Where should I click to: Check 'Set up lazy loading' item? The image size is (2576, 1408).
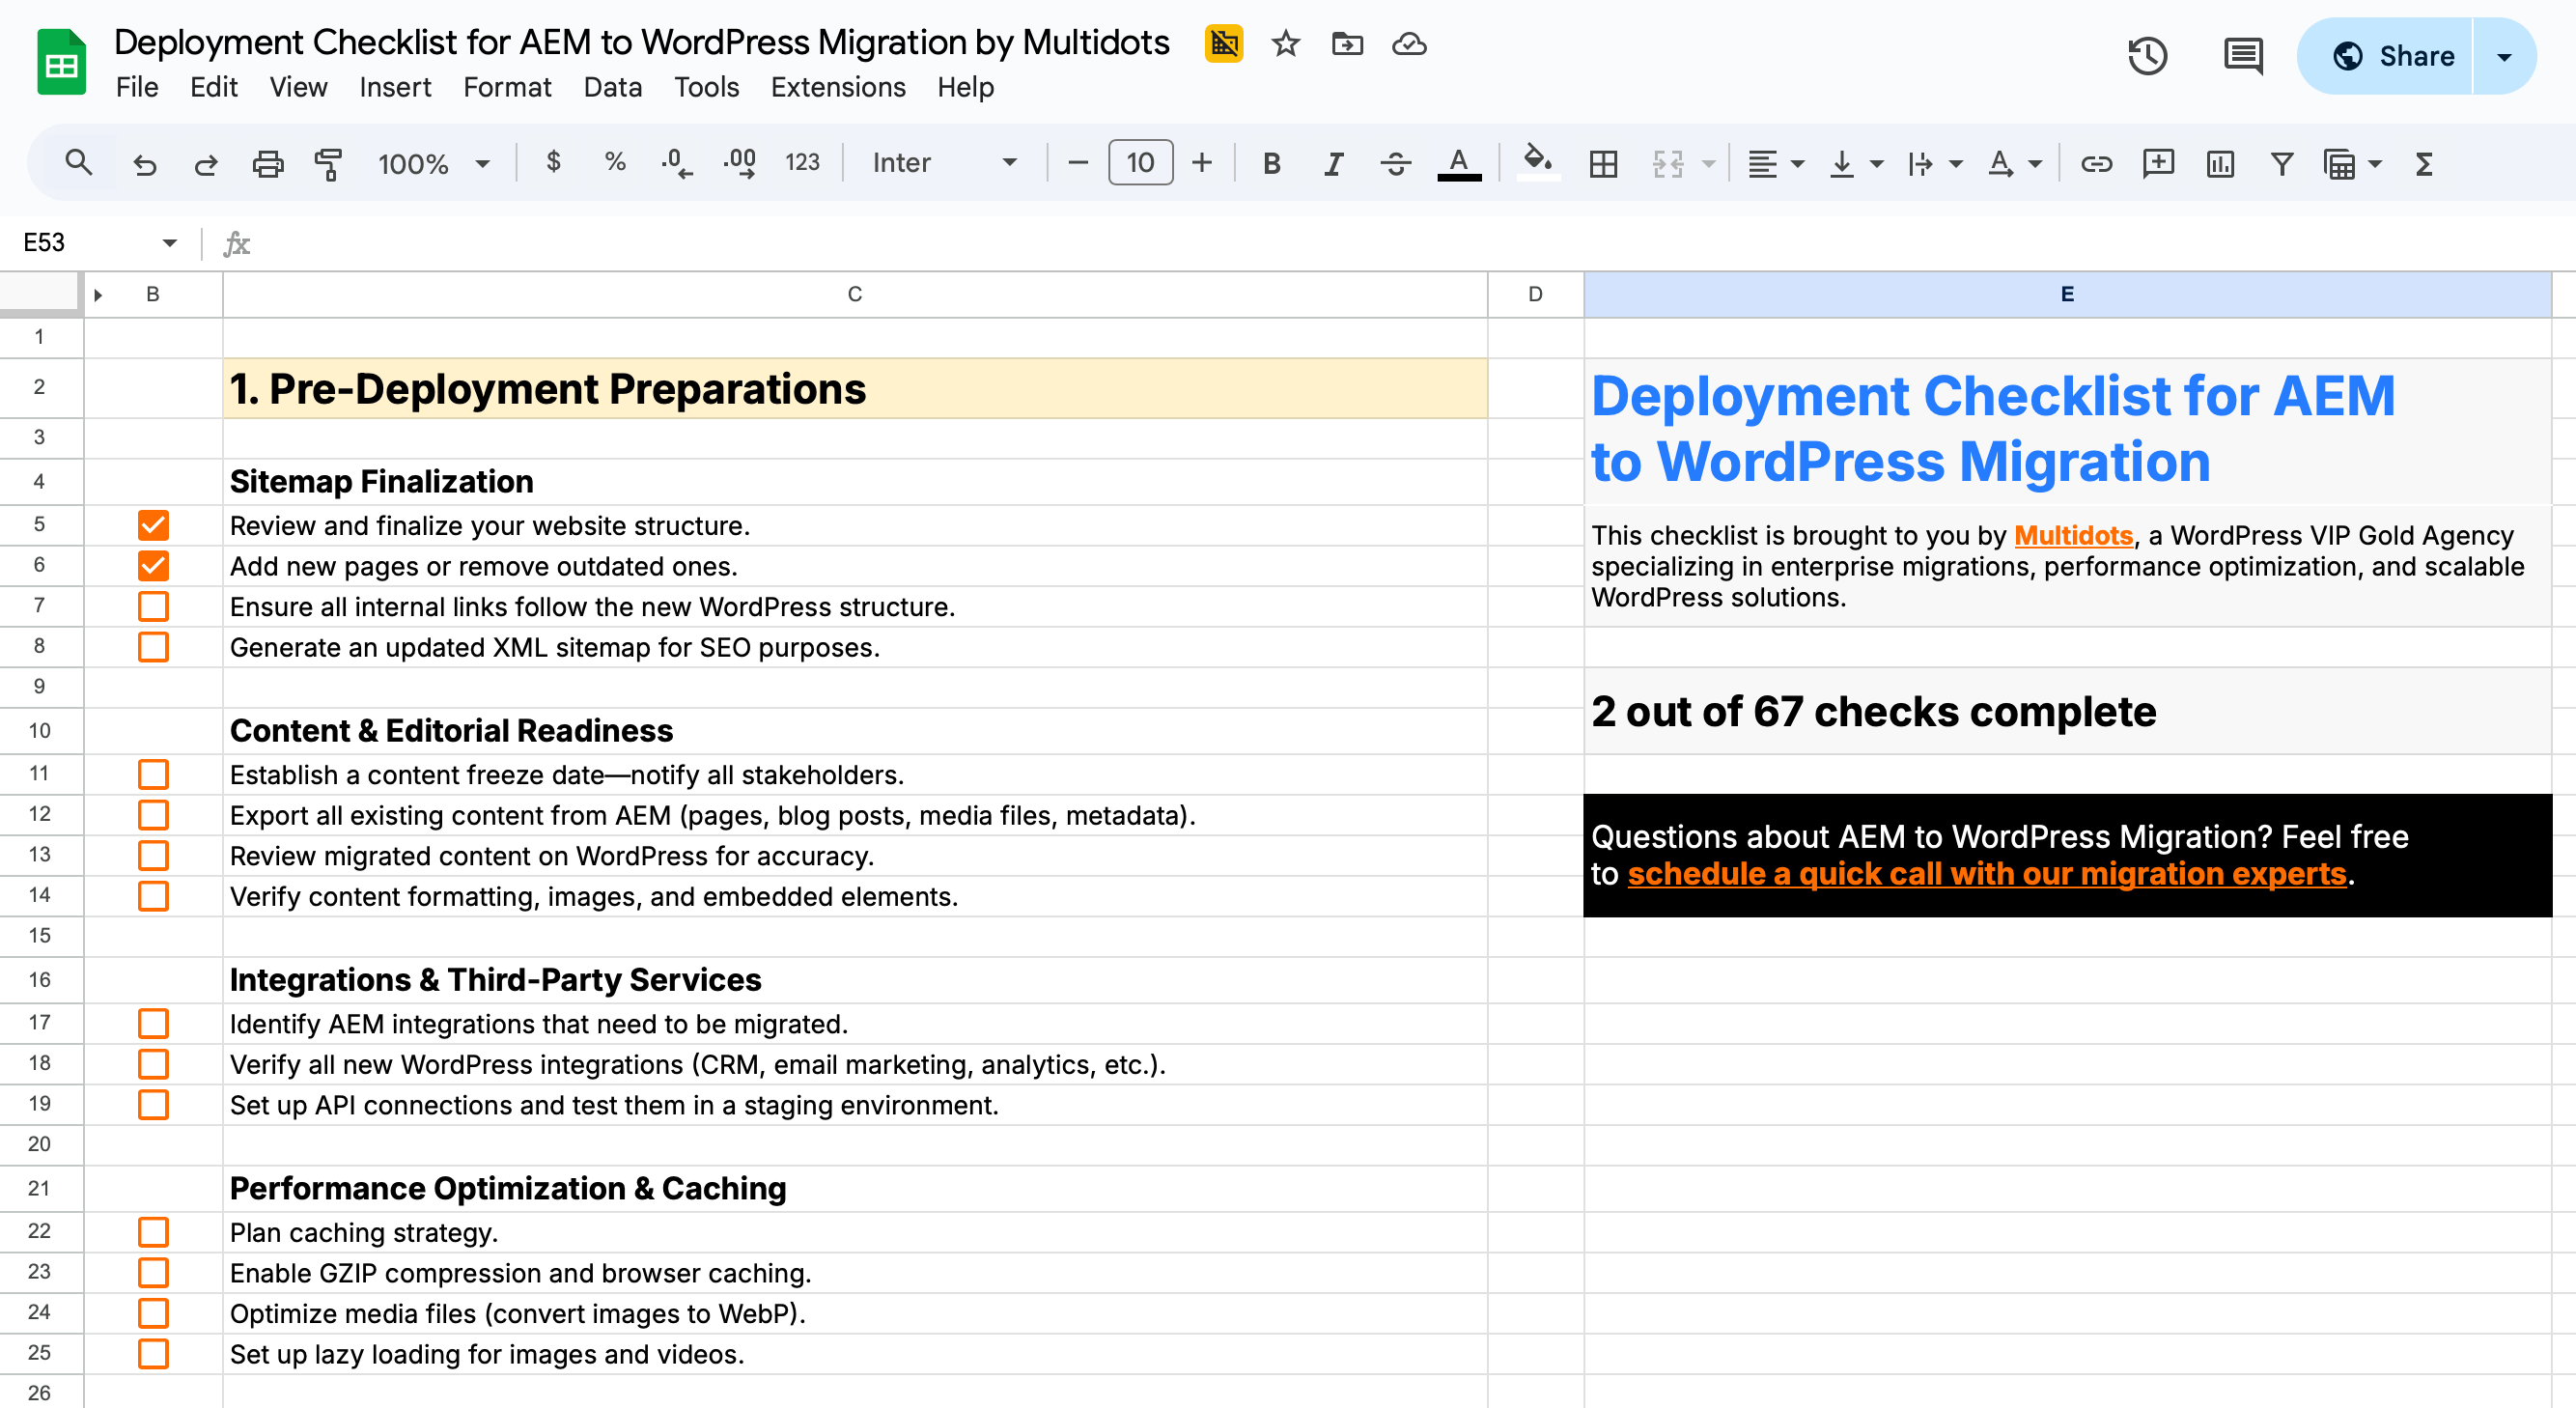153,1354
